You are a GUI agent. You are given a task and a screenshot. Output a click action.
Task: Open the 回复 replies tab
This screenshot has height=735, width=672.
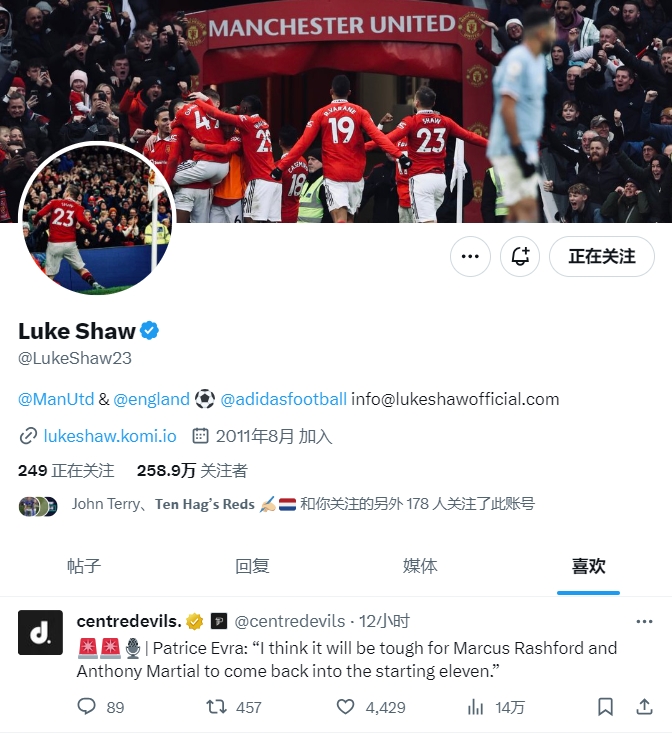[x=252, y=566]
